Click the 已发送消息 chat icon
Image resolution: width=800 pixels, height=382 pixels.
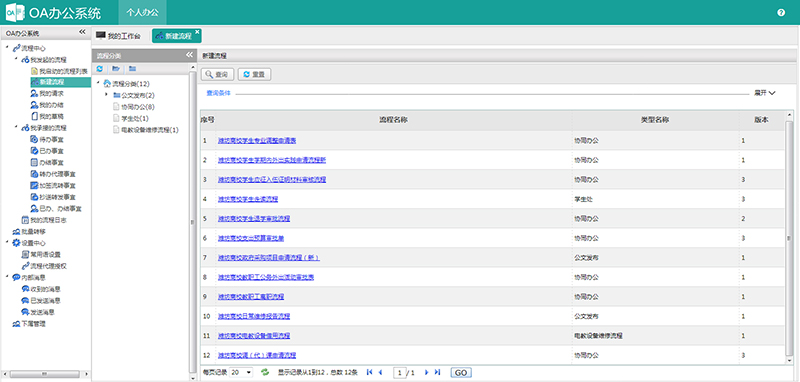[25, 301]
